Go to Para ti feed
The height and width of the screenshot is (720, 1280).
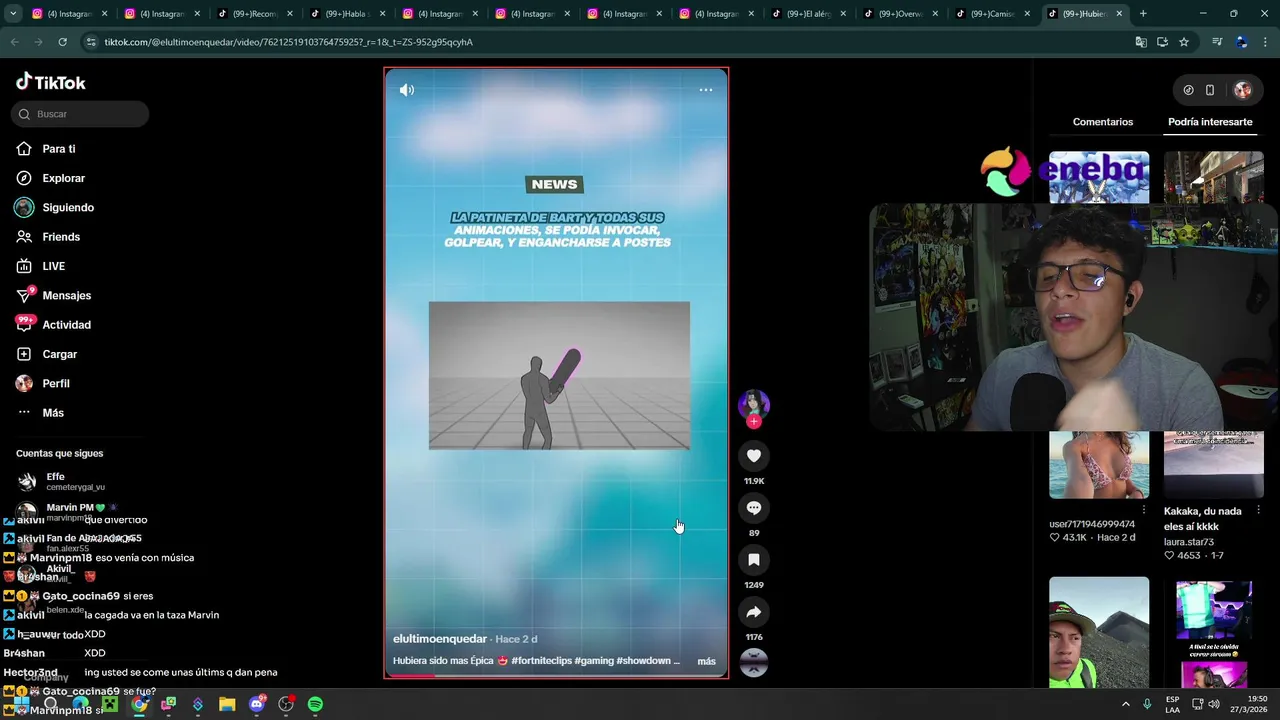pos(58,149)
